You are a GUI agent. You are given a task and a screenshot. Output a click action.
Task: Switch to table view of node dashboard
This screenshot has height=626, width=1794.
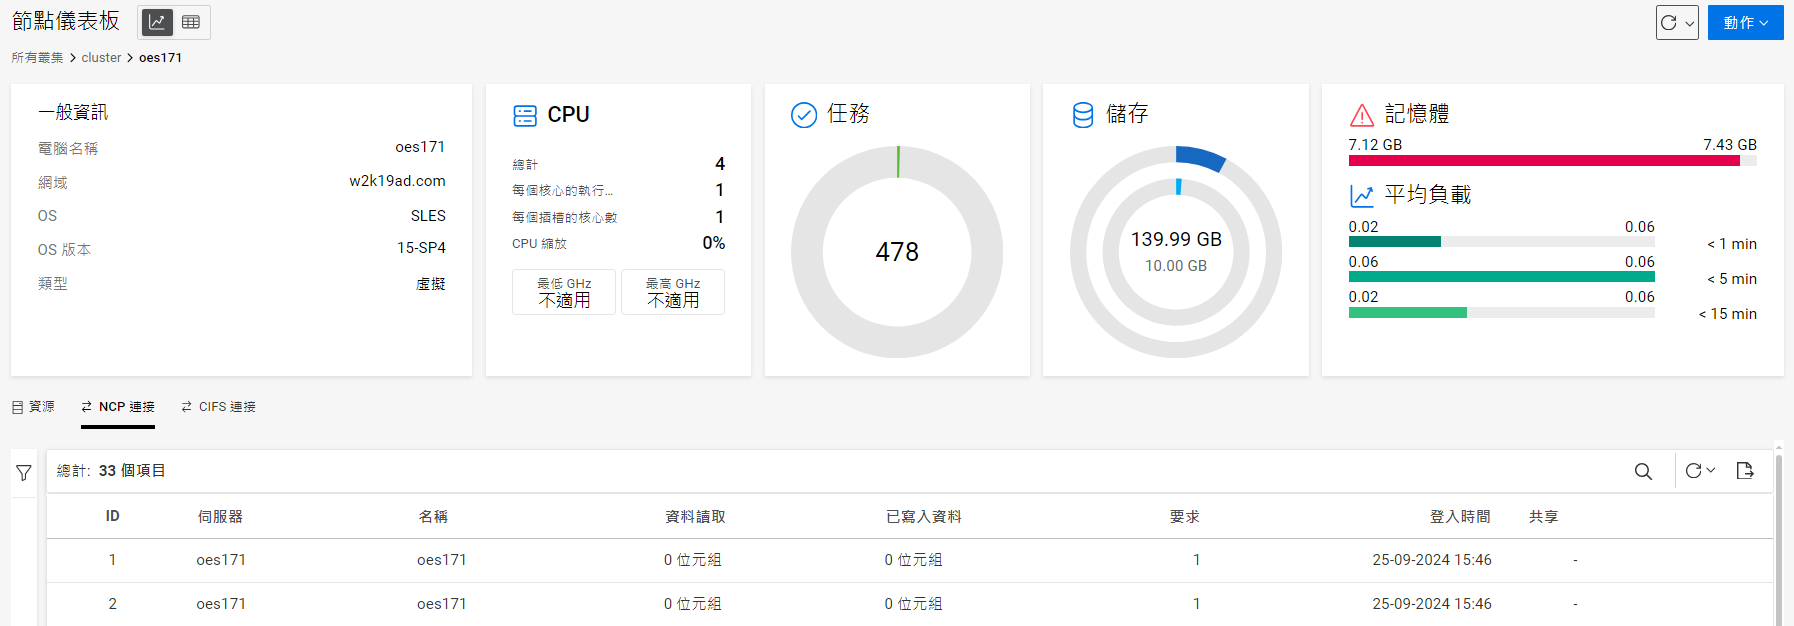[191, 22]
